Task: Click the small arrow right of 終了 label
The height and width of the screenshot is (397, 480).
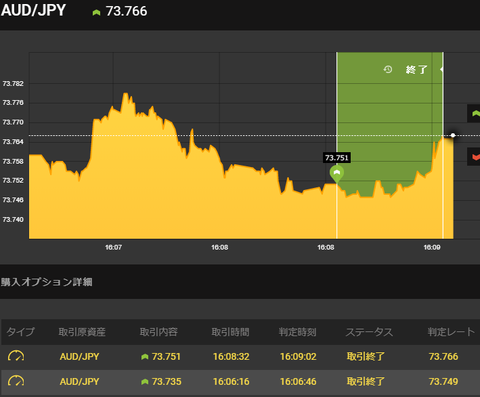Action: click(x=442, y=69)
